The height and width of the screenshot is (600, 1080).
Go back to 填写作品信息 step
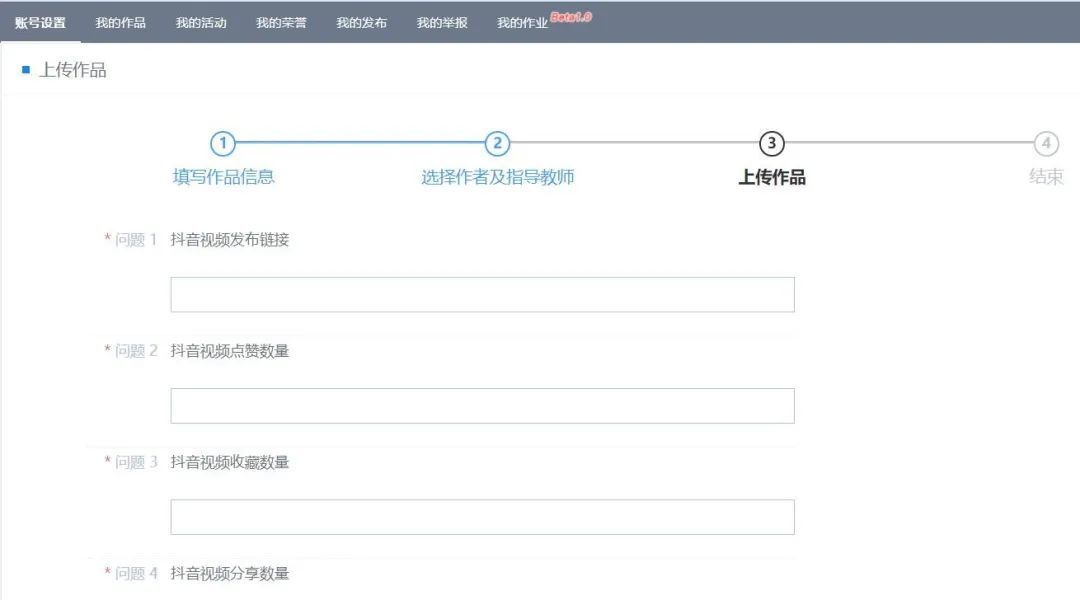point(223,177)
